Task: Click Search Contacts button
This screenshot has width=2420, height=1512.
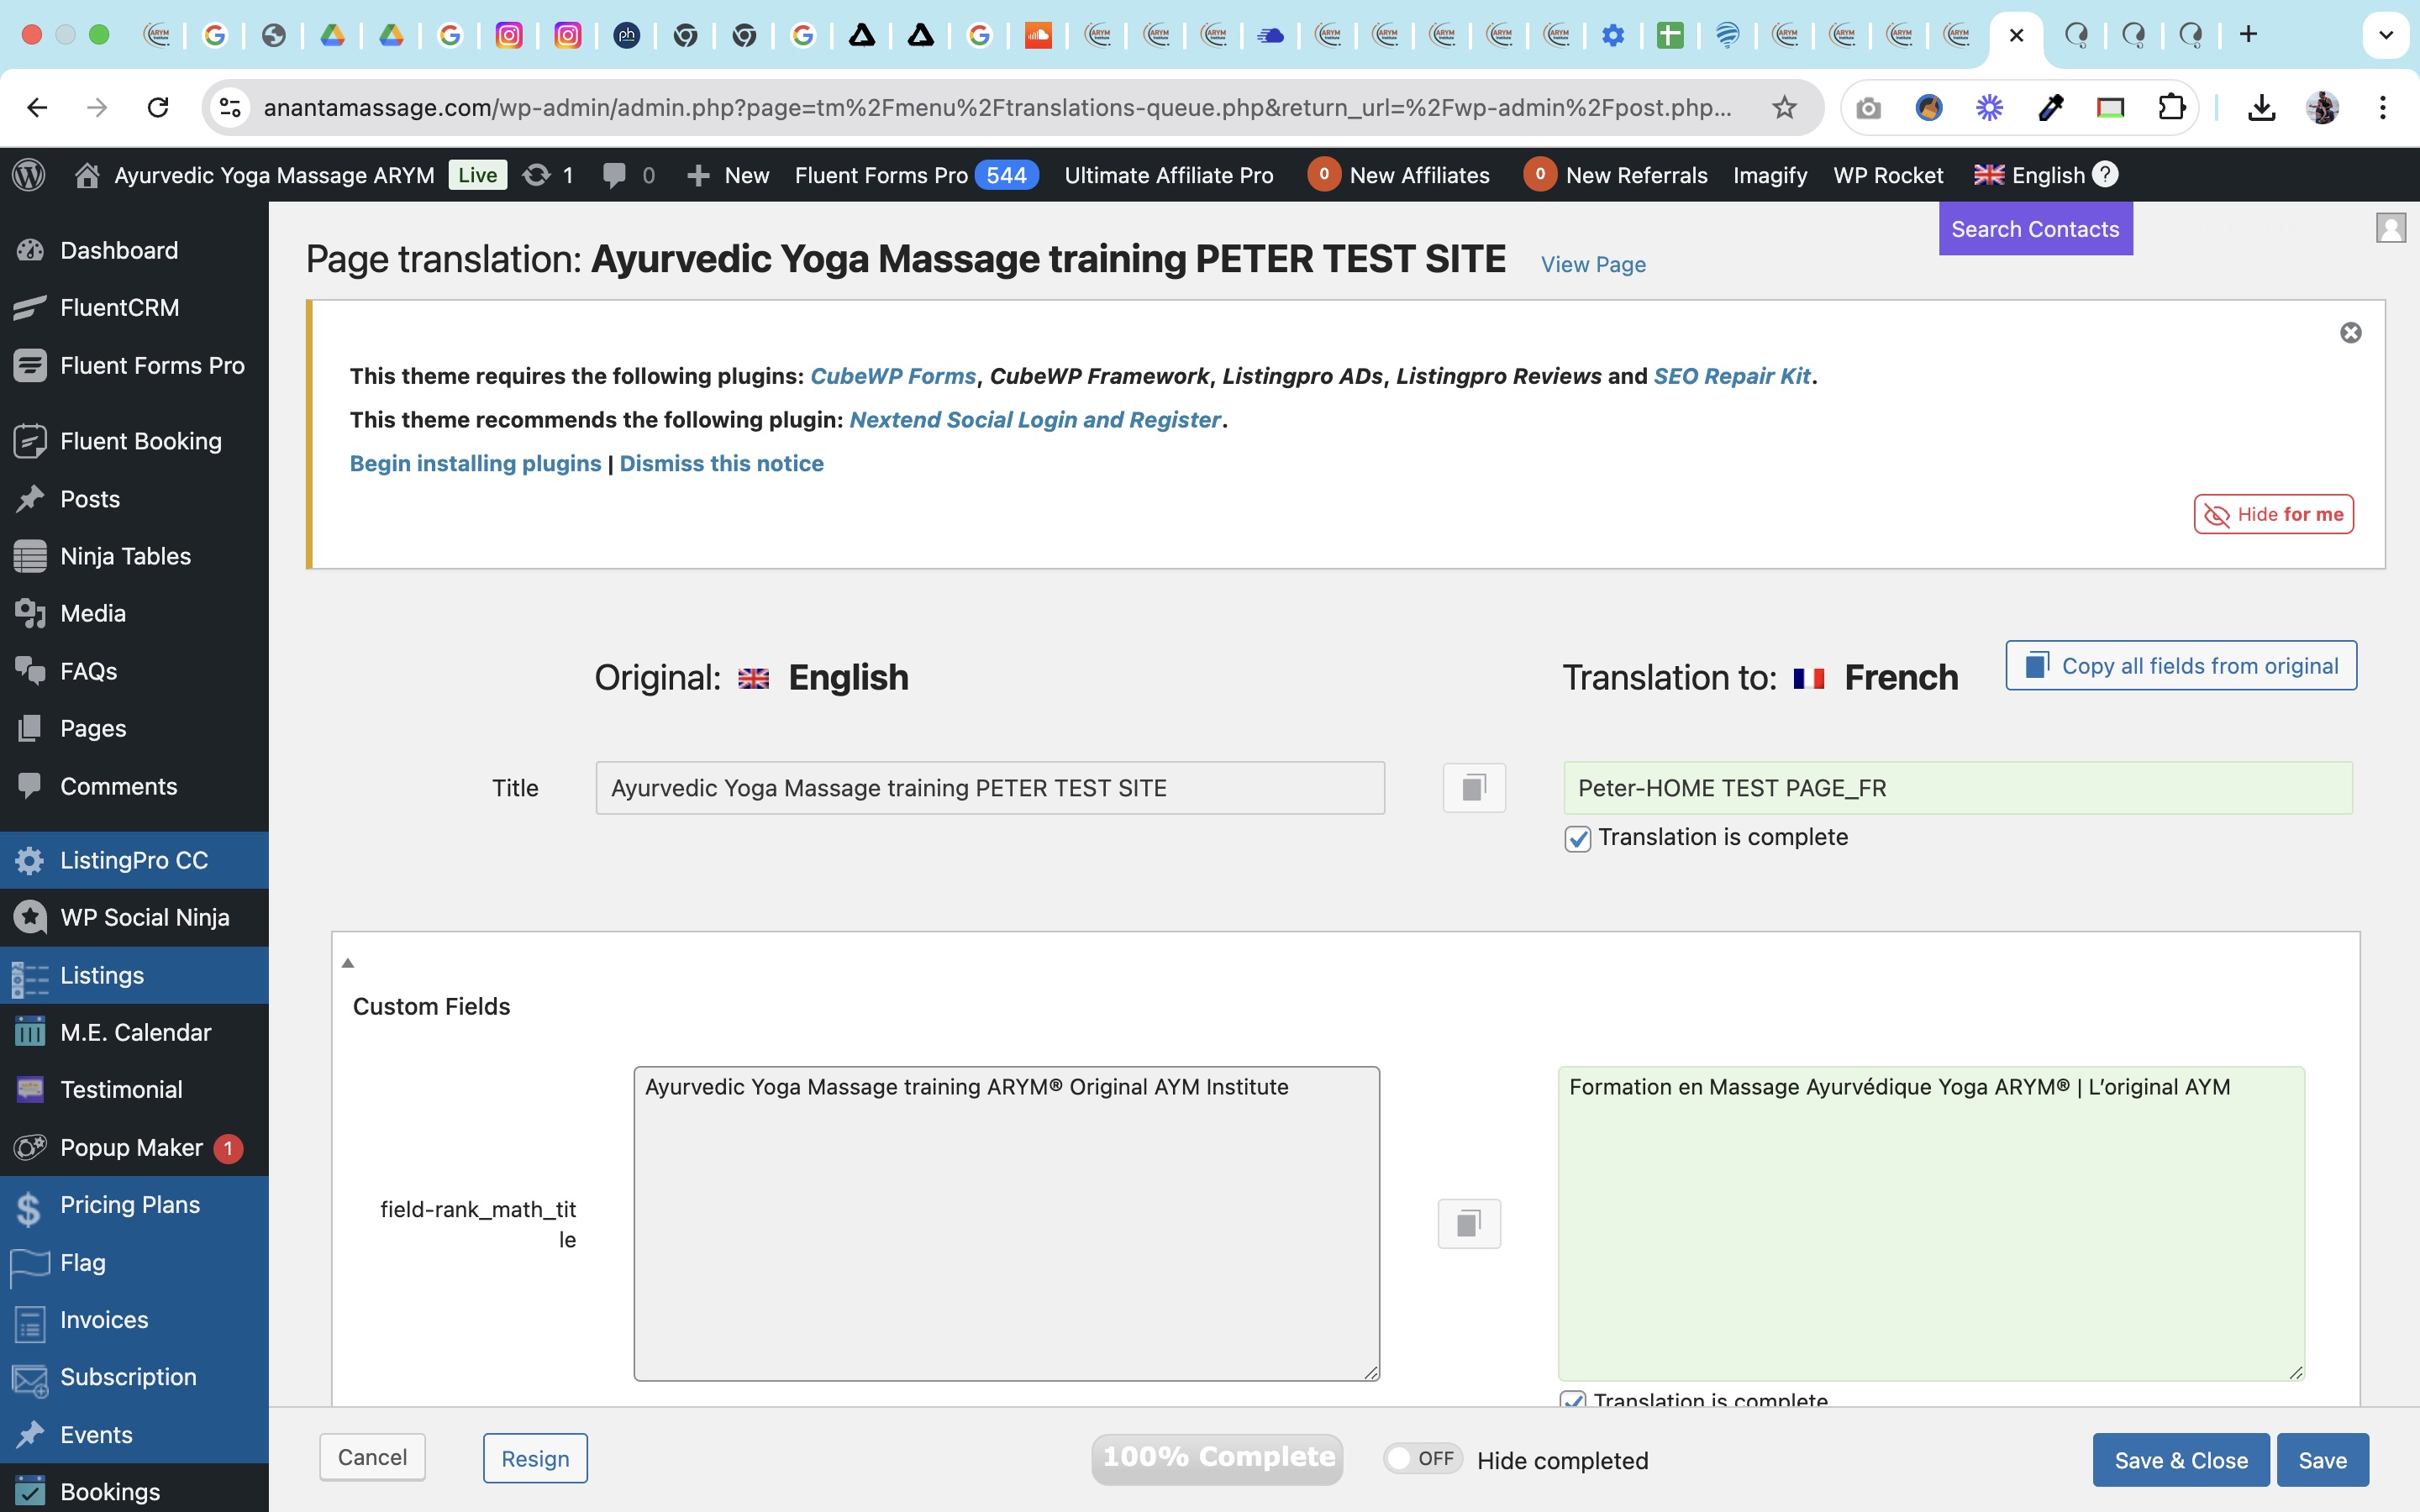Action: (2035, 229)
